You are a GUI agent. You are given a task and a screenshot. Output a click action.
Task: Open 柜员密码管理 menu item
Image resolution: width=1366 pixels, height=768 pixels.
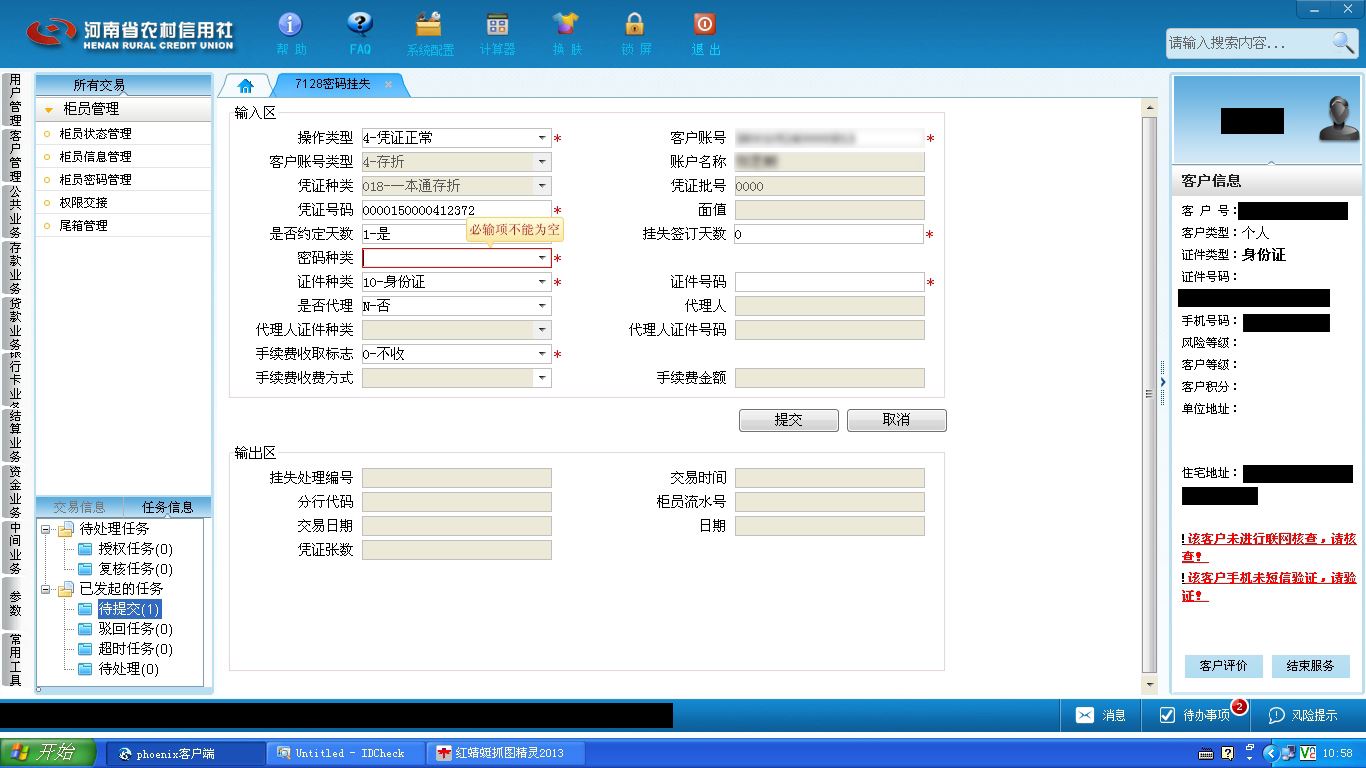pyautogui.click(x=95, y=179)
